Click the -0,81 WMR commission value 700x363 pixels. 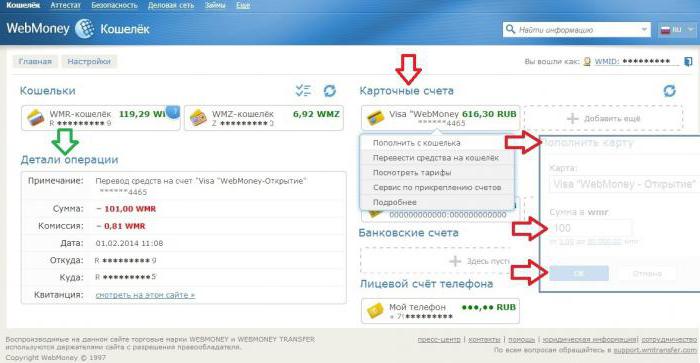(121, 226)
